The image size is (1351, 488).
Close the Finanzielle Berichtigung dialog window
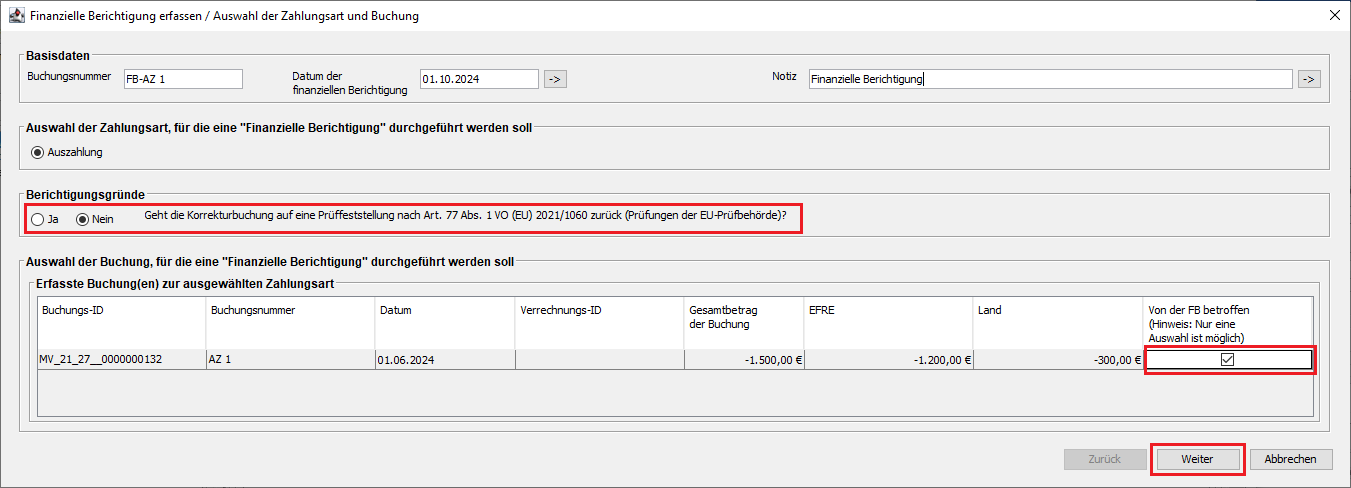1334,16
